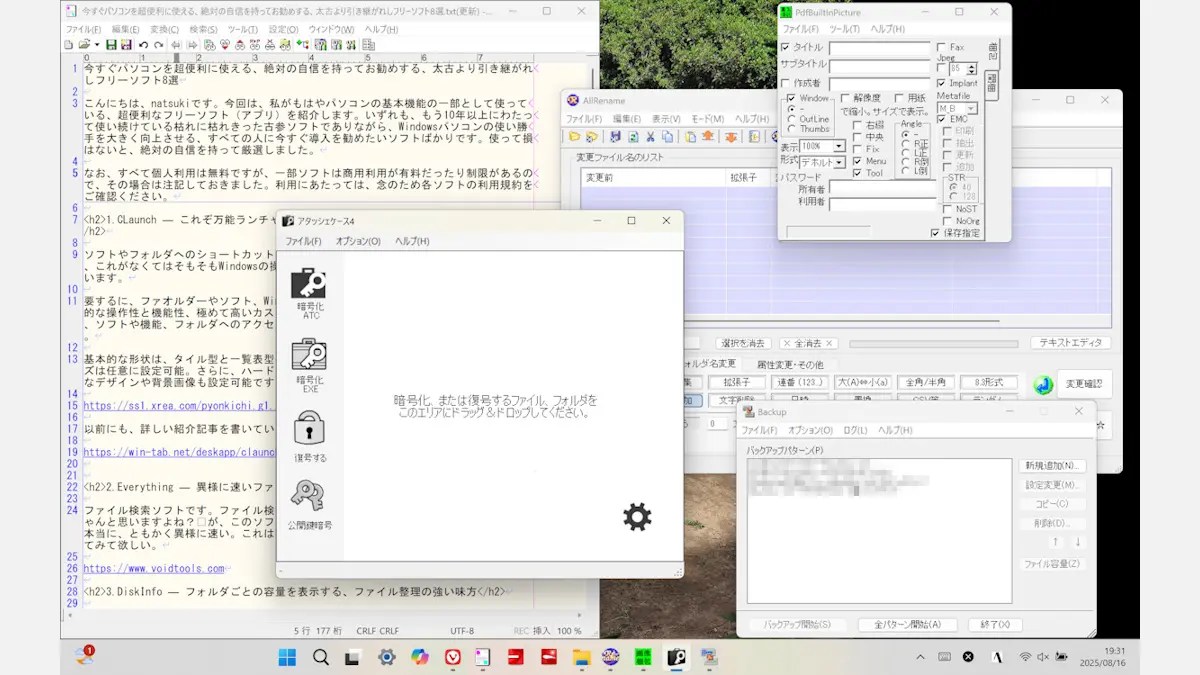
Task: Click the blue return-arrow icon beside 変更確認
Action: coord(1043,384)
